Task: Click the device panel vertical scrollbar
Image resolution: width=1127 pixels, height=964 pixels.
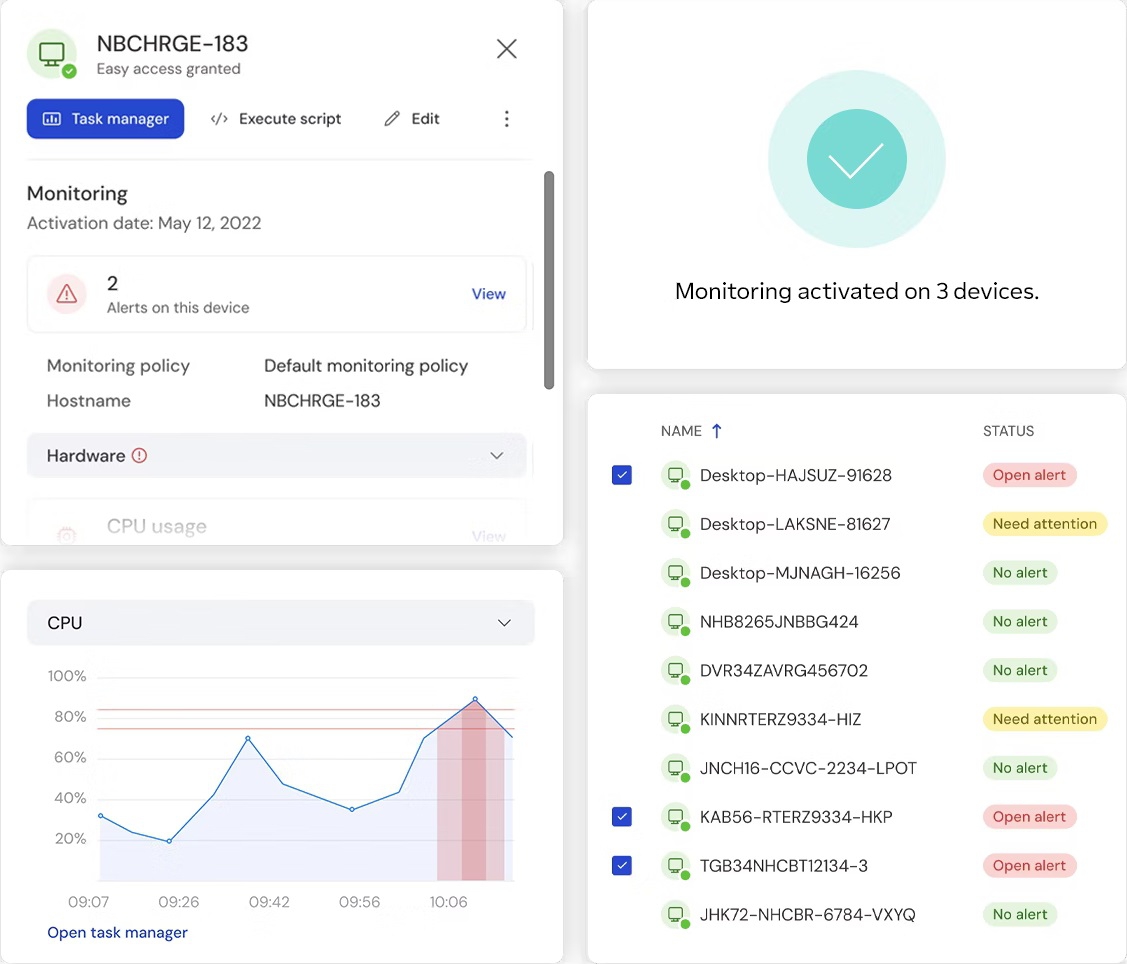Action: (x=549, y=280)
